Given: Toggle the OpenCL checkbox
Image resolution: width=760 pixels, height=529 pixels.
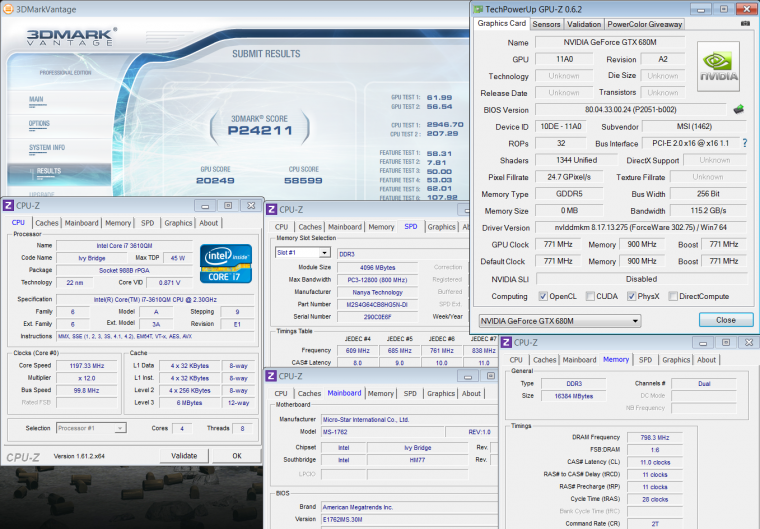Looking at the screenshot, I should 543,296.
